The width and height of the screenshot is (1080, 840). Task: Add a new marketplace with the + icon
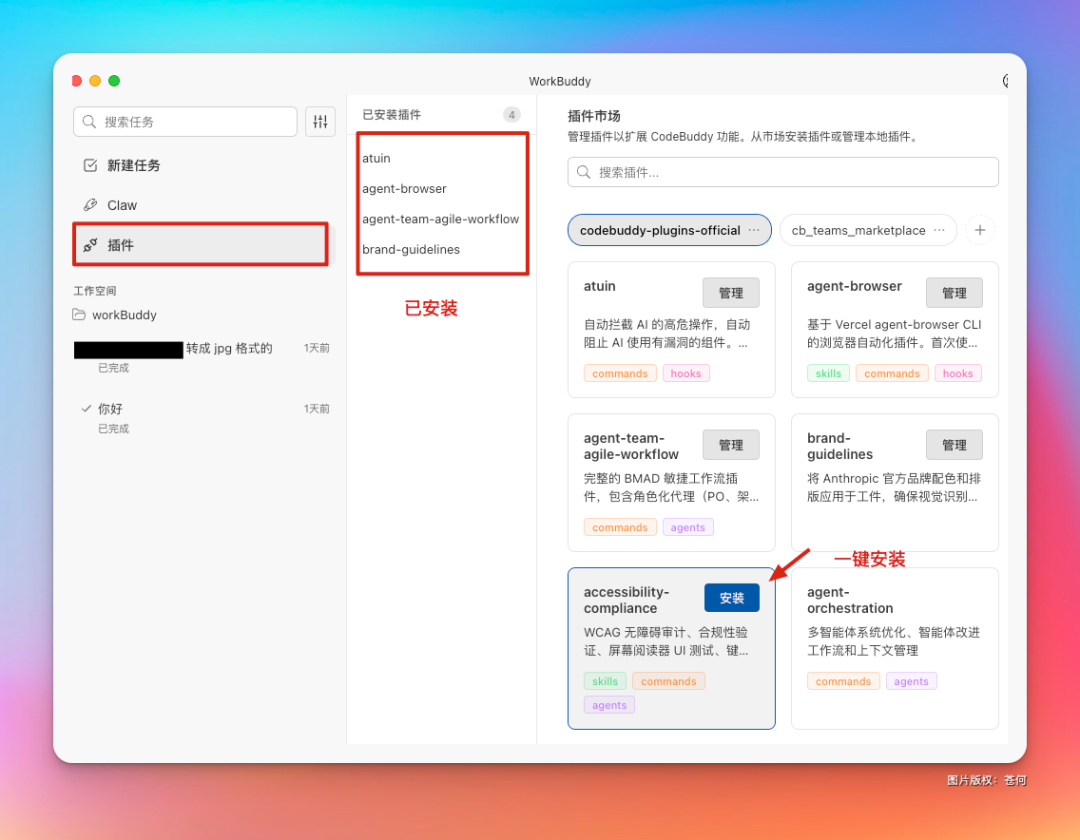coord(980,230)
